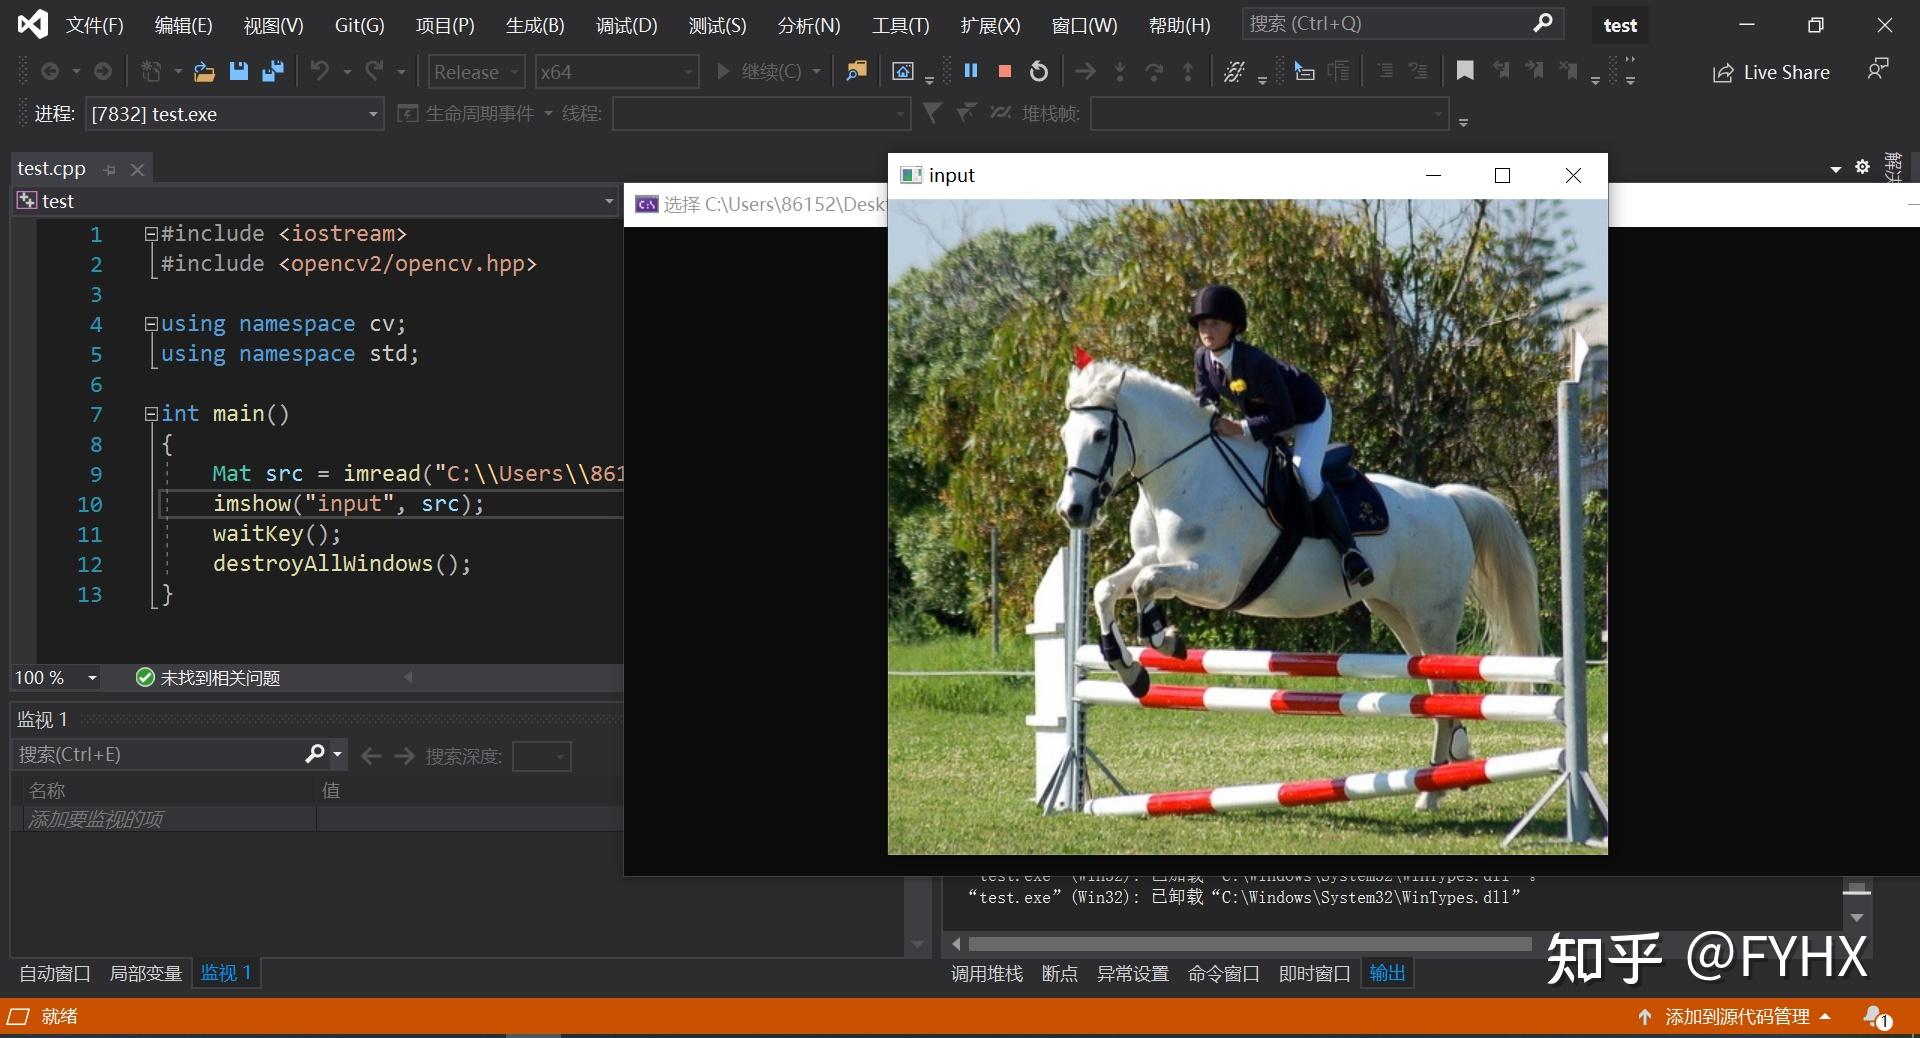This screenshot has width=1920, height=1038.
Task: Click the Navigate Forward arrow icon
Action: [x=103, y=71]
